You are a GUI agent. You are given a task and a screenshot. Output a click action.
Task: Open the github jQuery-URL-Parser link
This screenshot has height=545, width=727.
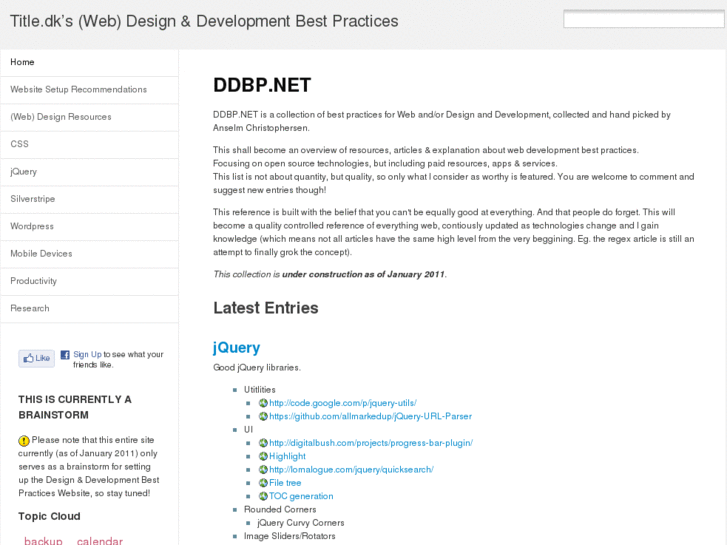click(370, 416)
